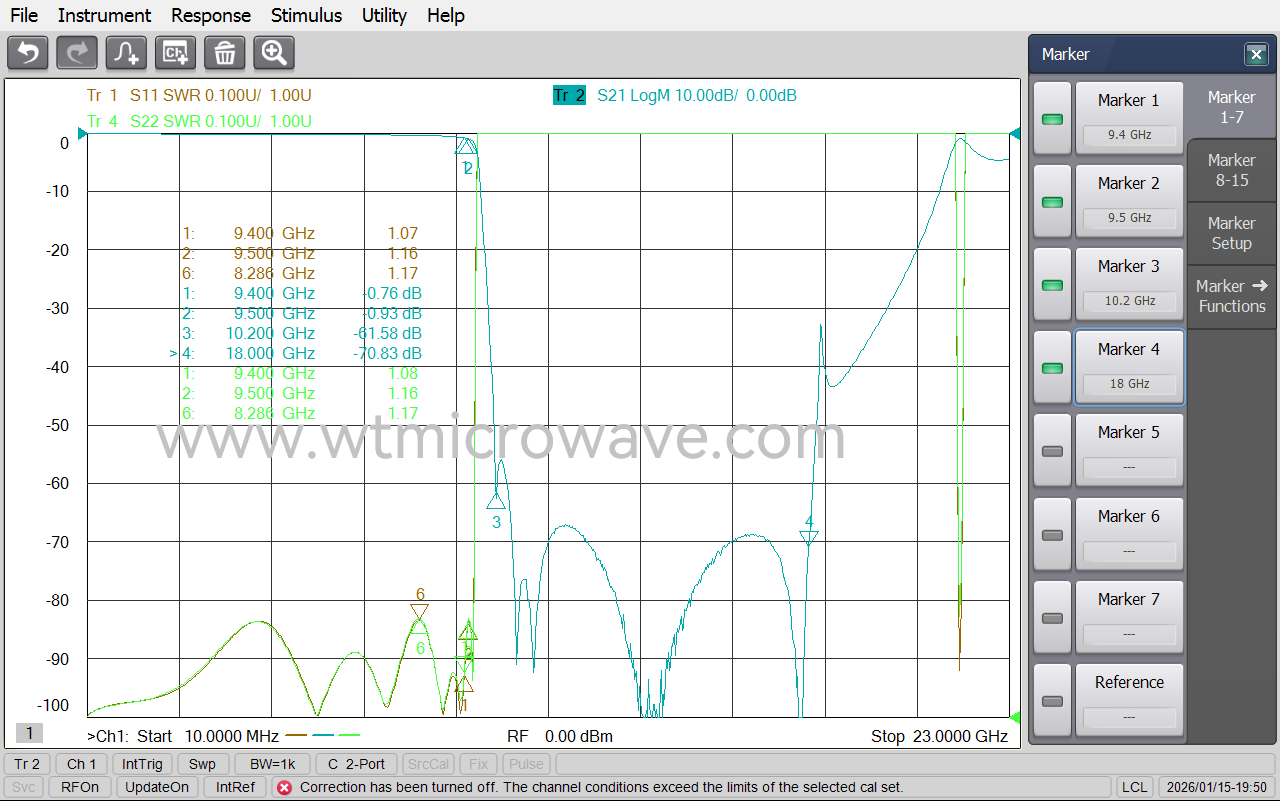Image resolution: width=1280 pixels, height=801 pixels.
Task: Click the BW=1k status bar button
Action: pyautogui.click(x=274, y=764)
